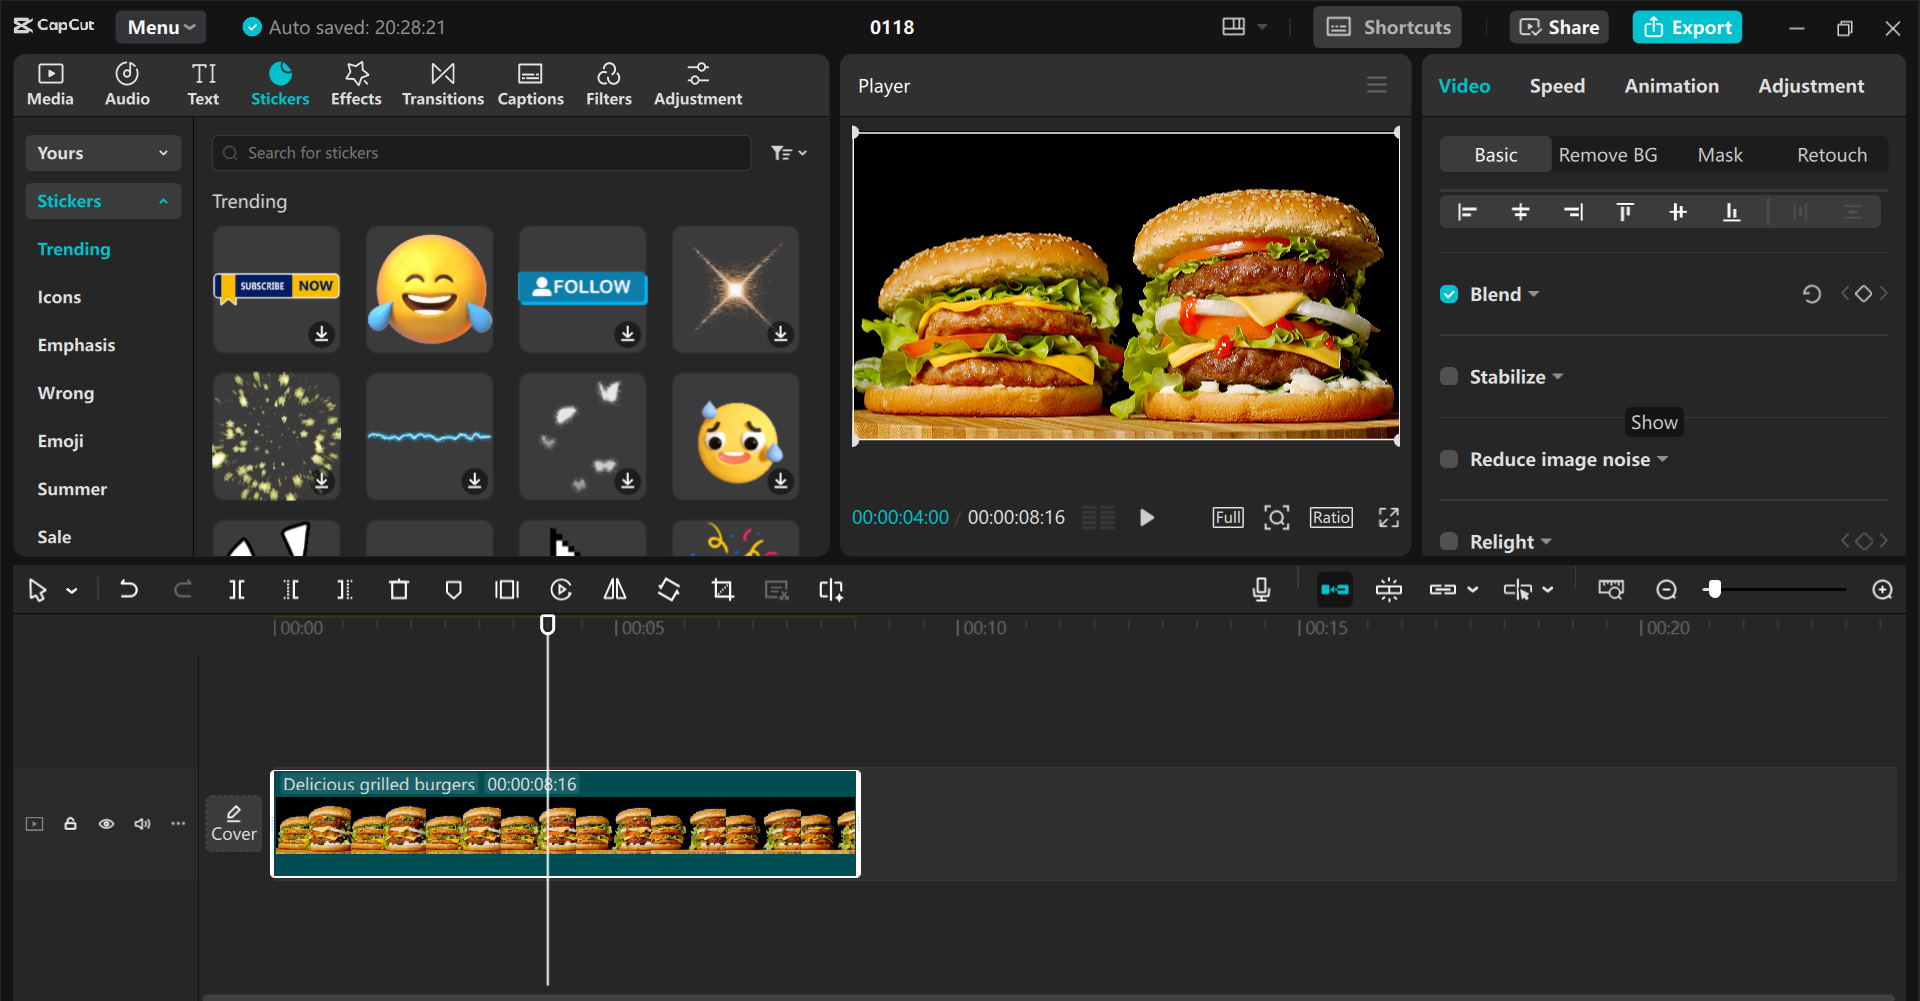Enable the Stabilize checkbox
The width and height of the screenshot is (1920, 1001).
point(1449,376)
